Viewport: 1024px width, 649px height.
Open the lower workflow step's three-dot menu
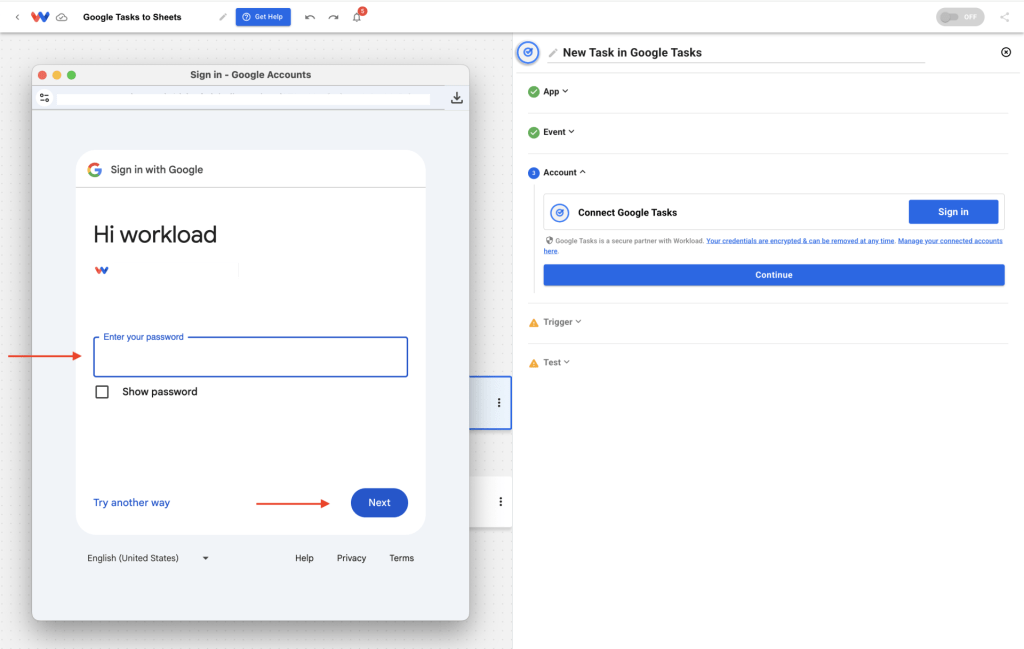point(500,501)
